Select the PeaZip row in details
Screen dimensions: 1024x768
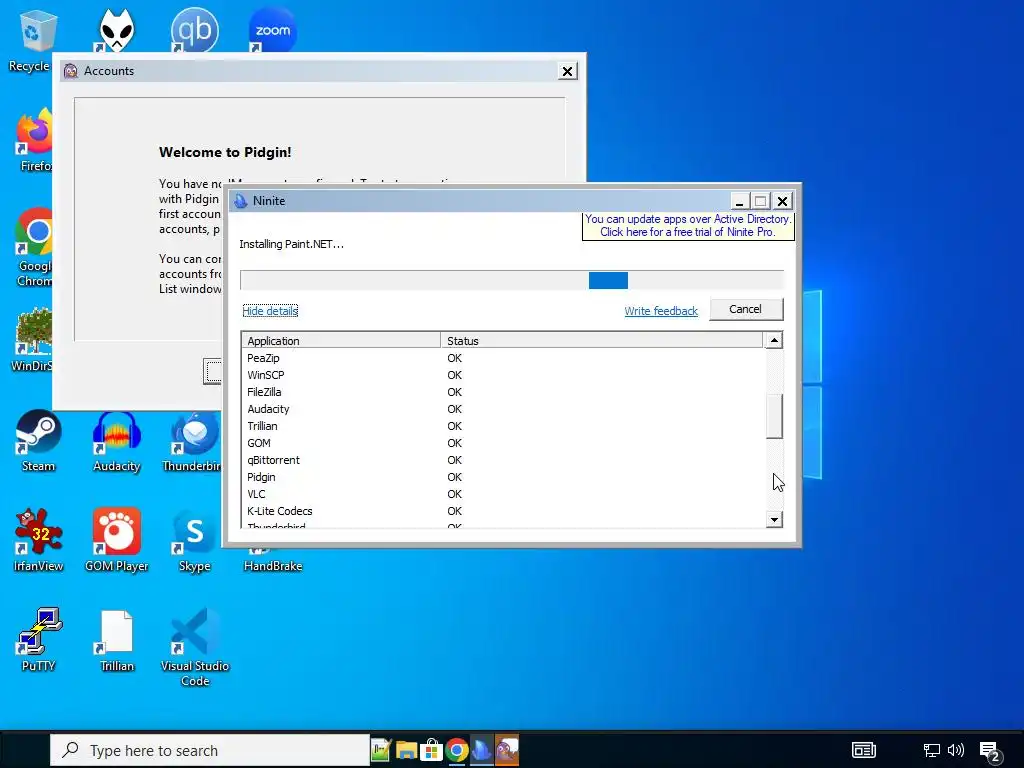502,358
